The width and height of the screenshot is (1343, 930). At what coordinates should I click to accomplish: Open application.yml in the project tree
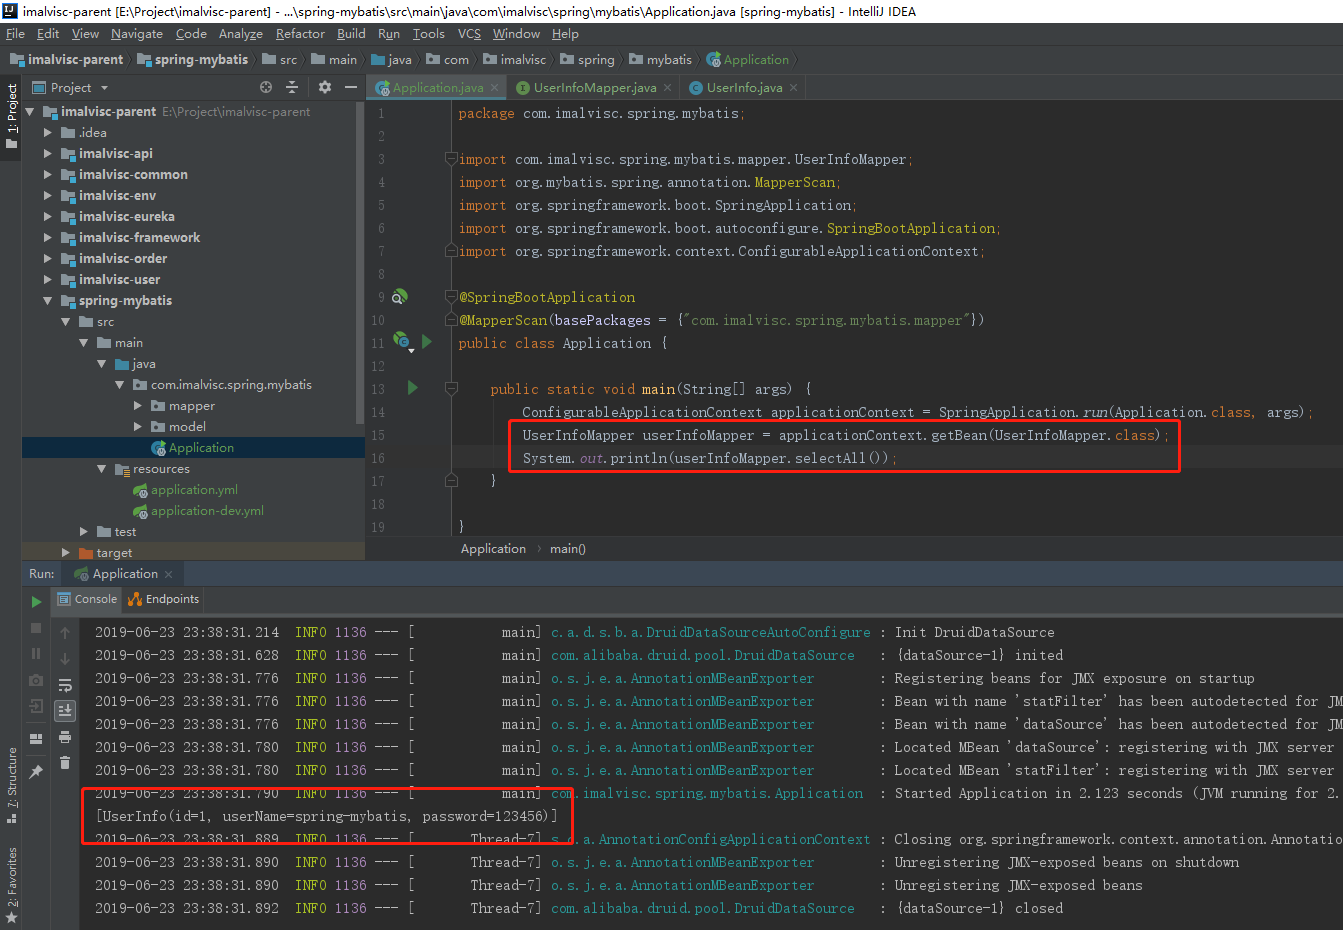point(194,490)
